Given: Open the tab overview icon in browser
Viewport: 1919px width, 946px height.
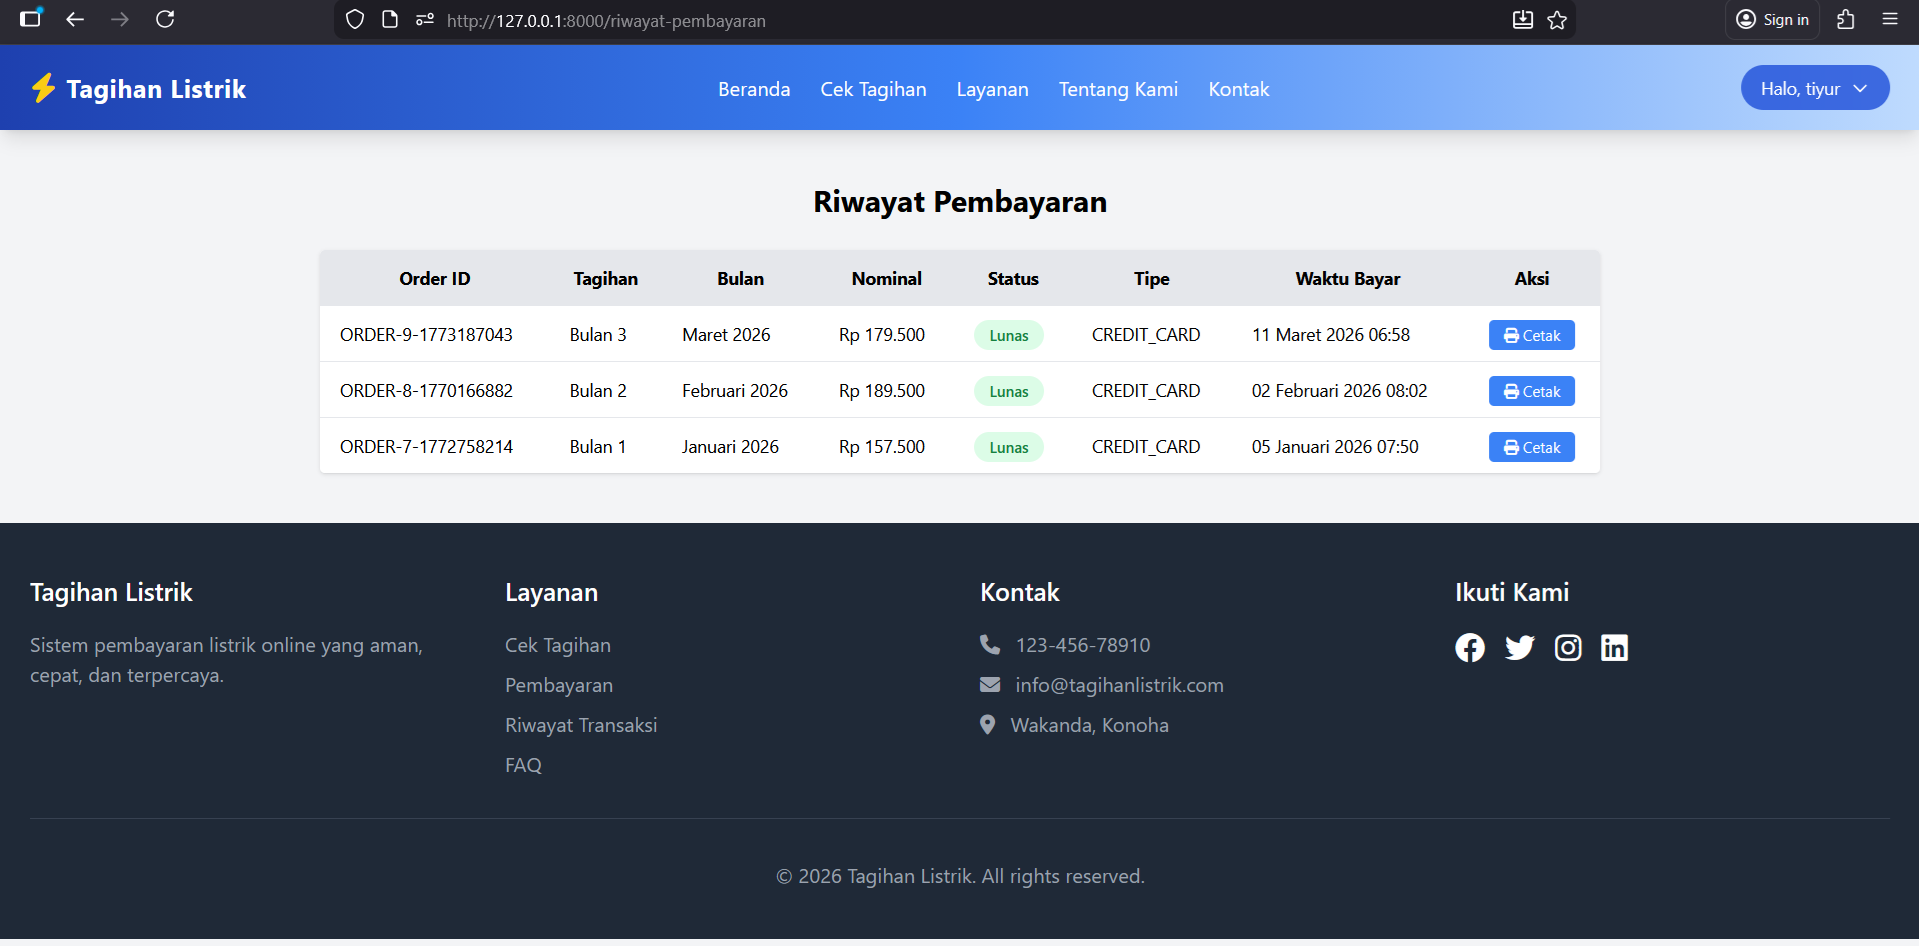Looking at the screenshot, I should 31,18.
